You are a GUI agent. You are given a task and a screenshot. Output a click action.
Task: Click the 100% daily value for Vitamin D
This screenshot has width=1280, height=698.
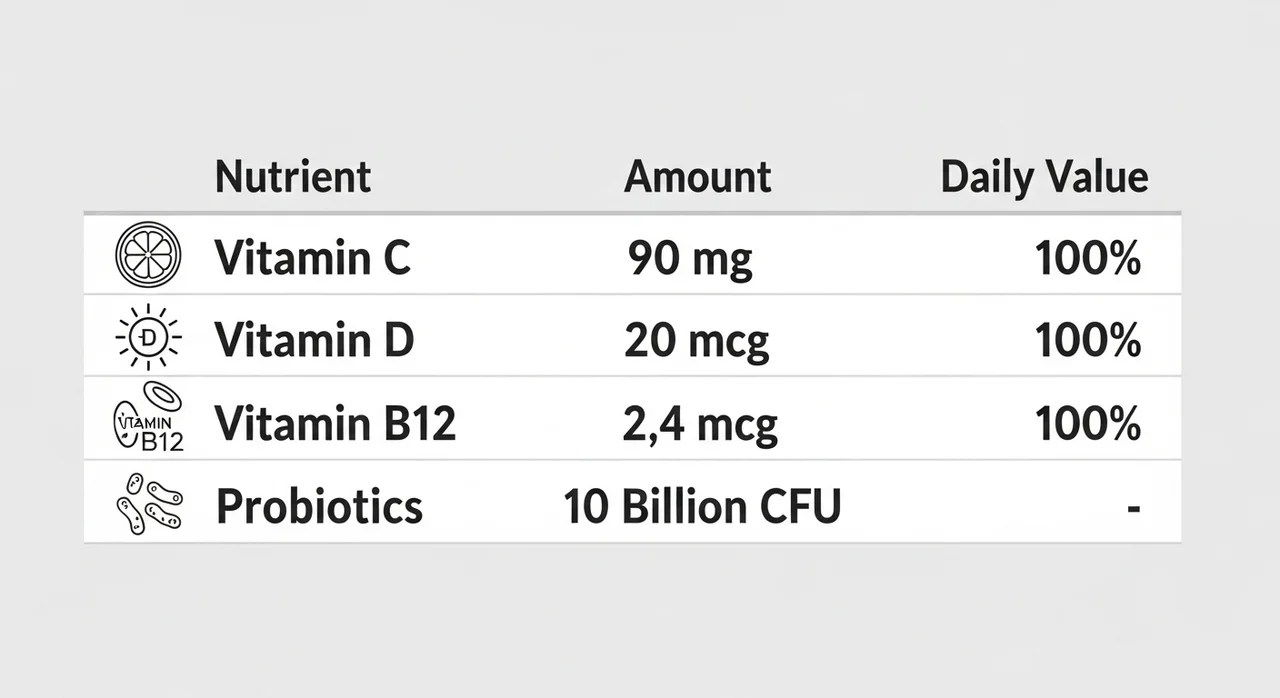pos(1088,341)
